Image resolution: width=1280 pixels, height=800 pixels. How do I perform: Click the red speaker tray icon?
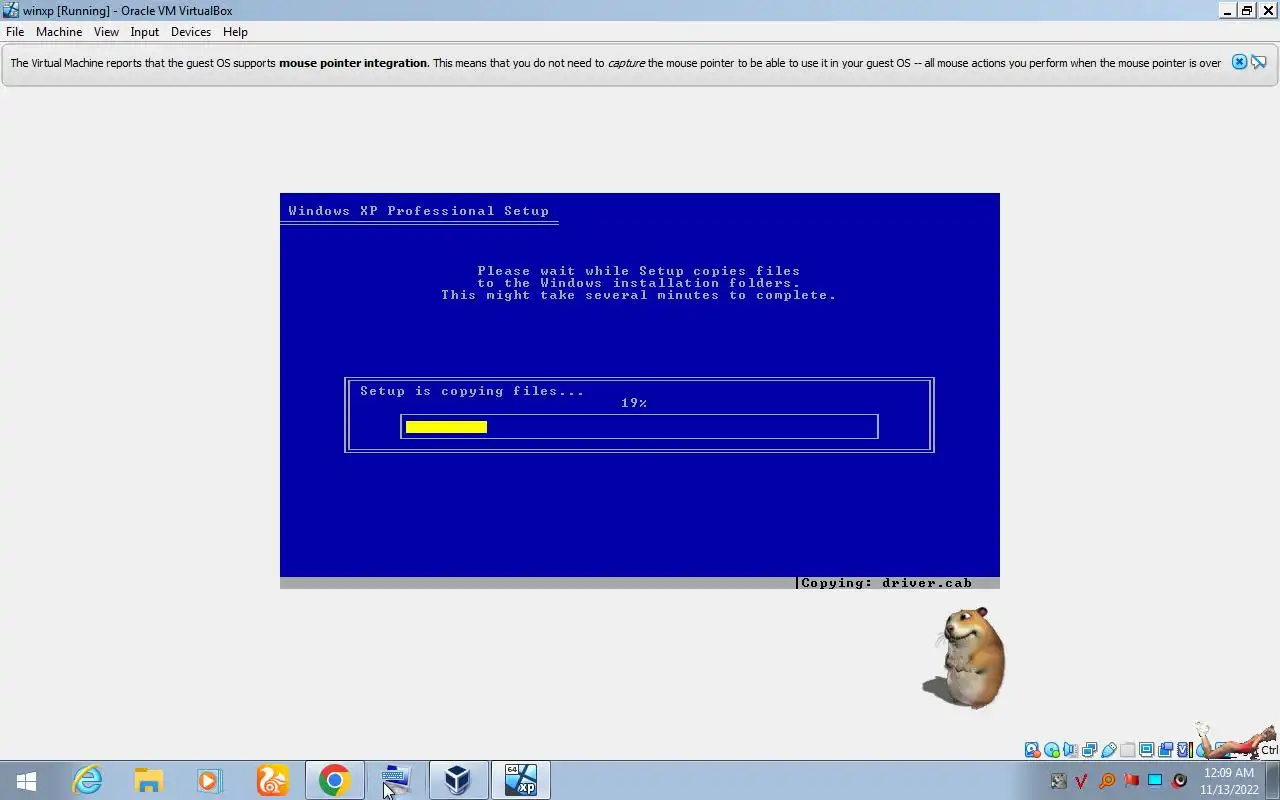1179,780
